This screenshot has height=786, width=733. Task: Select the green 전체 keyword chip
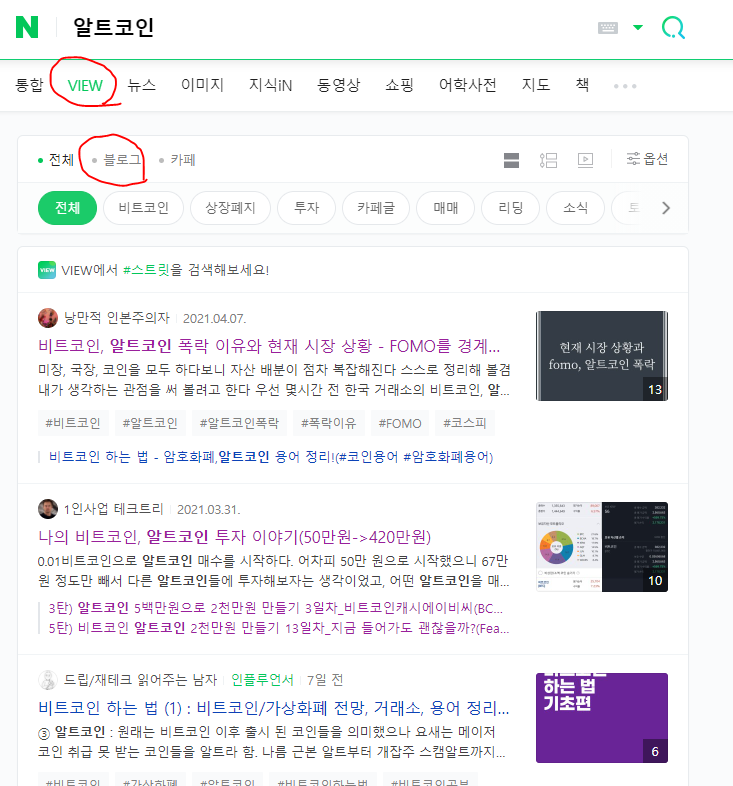pos(67,208)
